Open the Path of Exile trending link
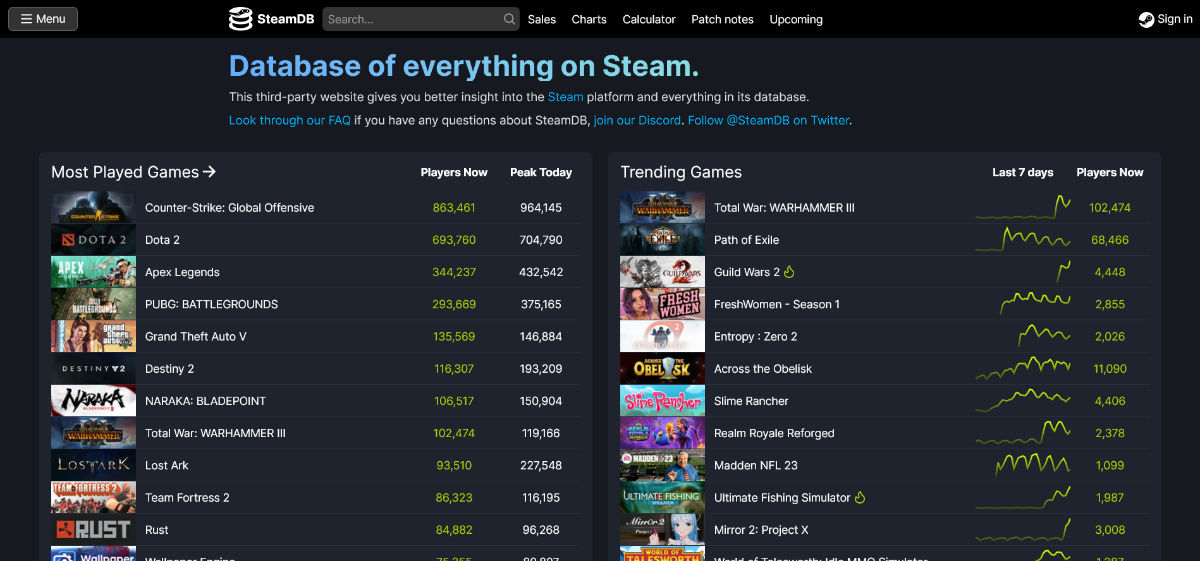The image size is (1200, 561). click(x=746, y=240)
